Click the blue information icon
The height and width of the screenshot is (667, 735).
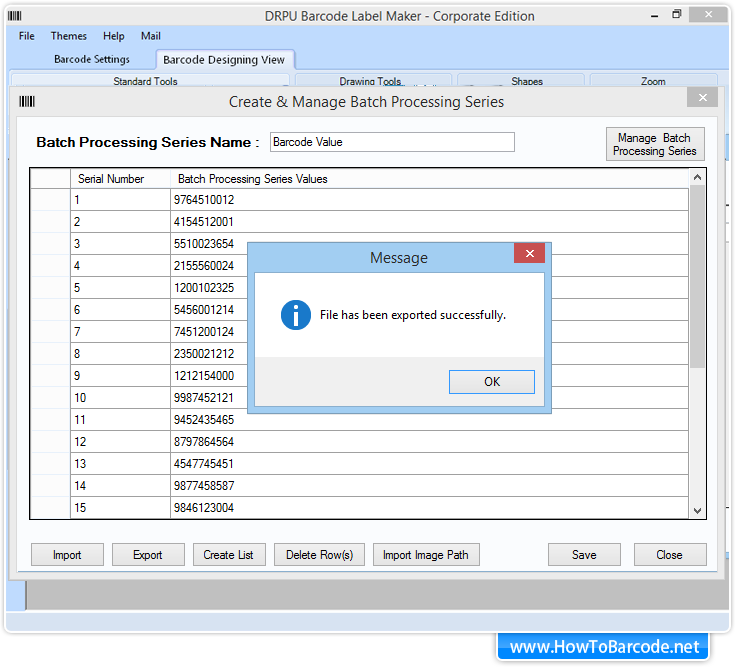(x=295, y=315)
